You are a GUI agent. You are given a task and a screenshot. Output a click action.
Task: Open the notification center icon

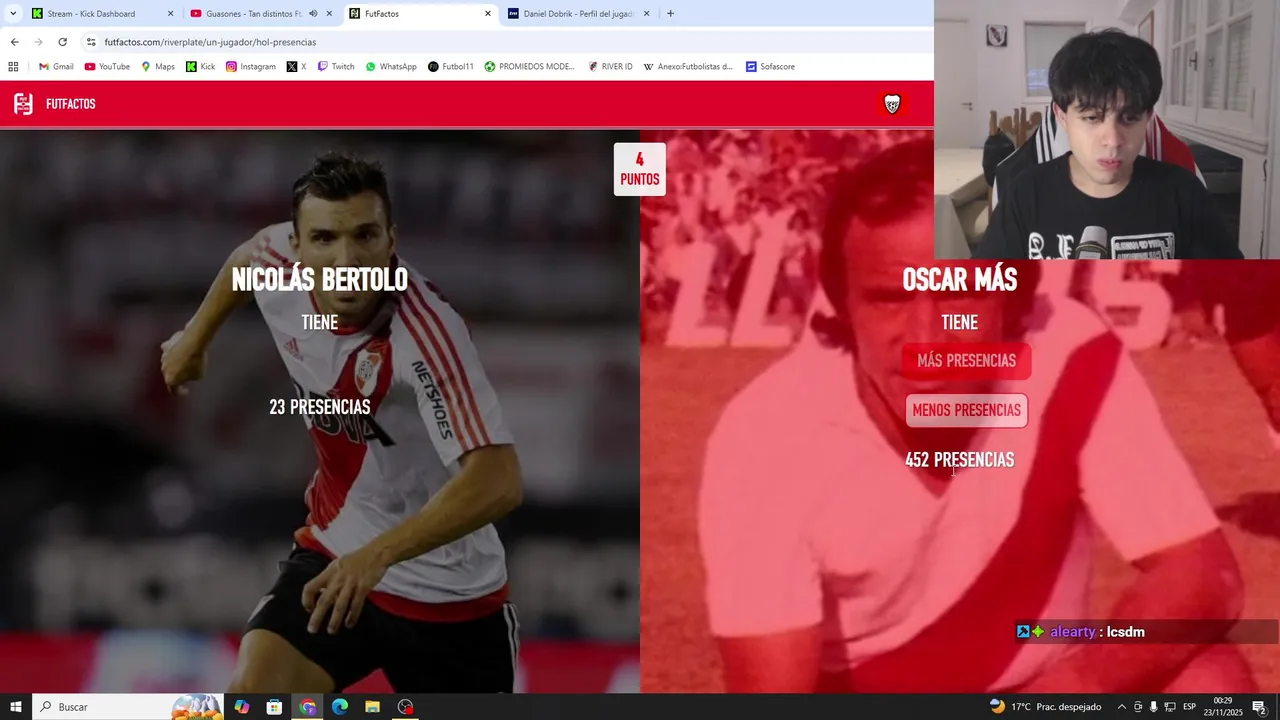pos(1260,707)
